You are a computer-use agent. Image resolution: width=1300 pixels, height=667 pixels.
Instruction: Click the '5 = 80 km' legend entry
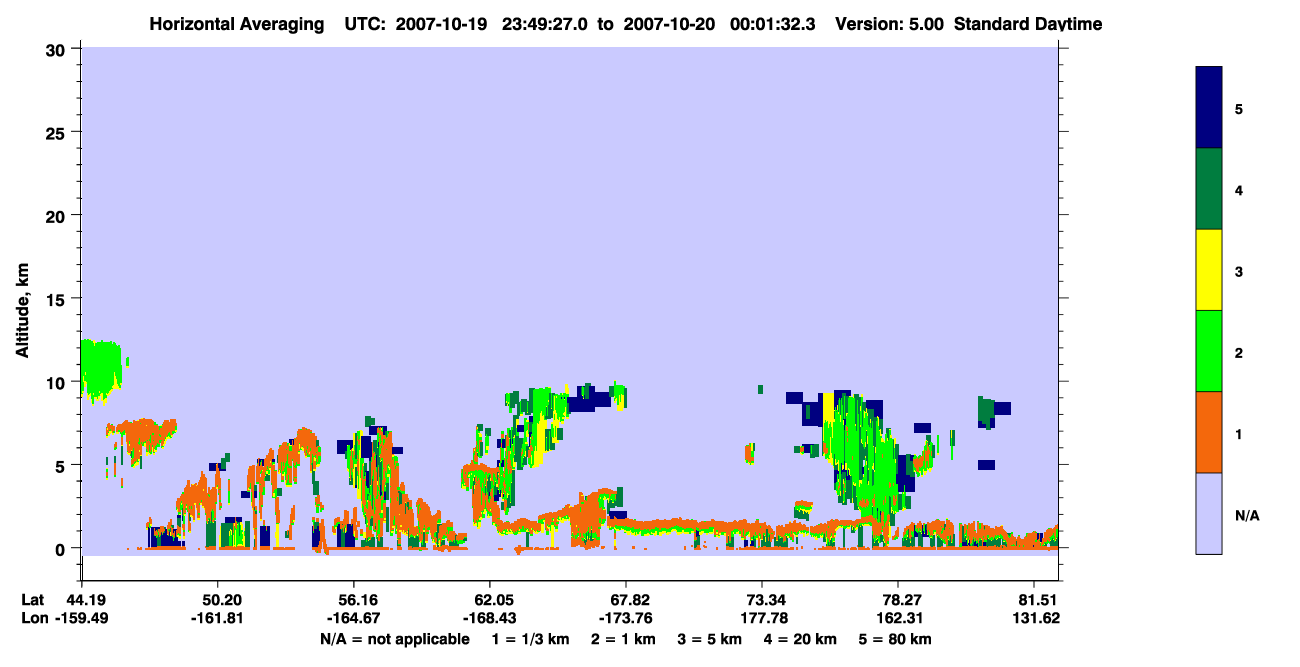895,639
